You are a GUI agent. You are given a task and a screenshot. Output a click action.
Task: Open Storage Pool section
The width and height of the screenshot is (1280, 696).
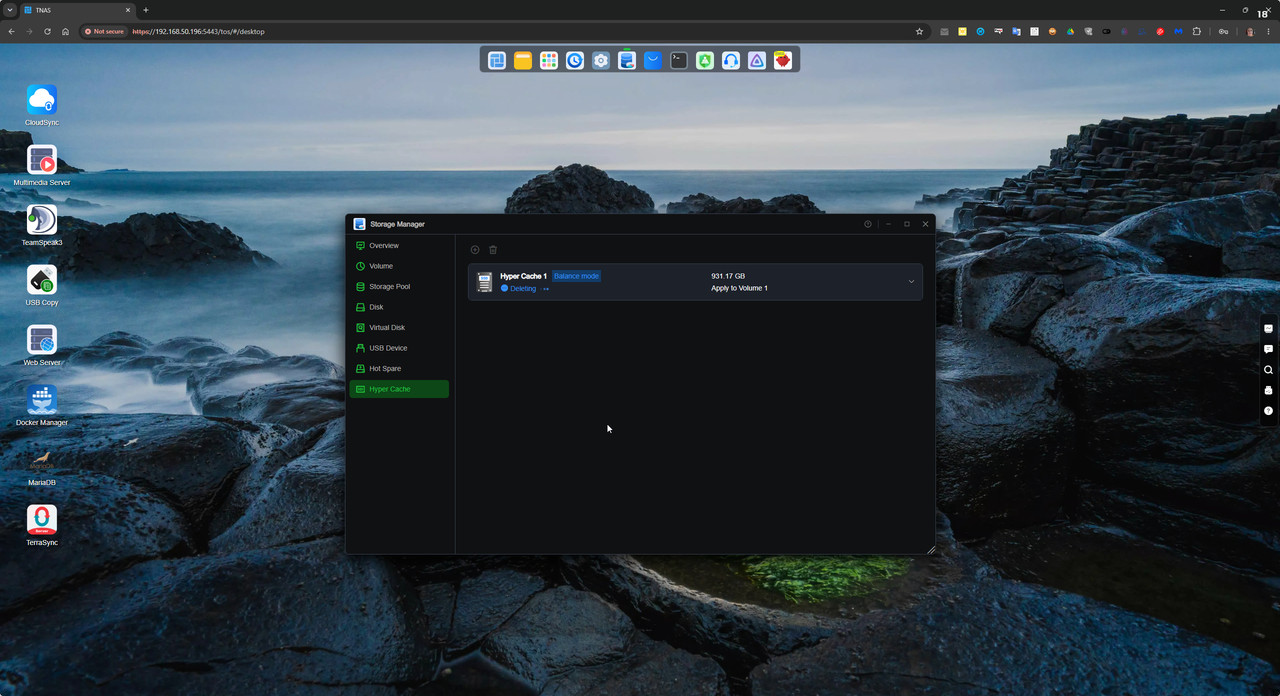click(399, 287)
